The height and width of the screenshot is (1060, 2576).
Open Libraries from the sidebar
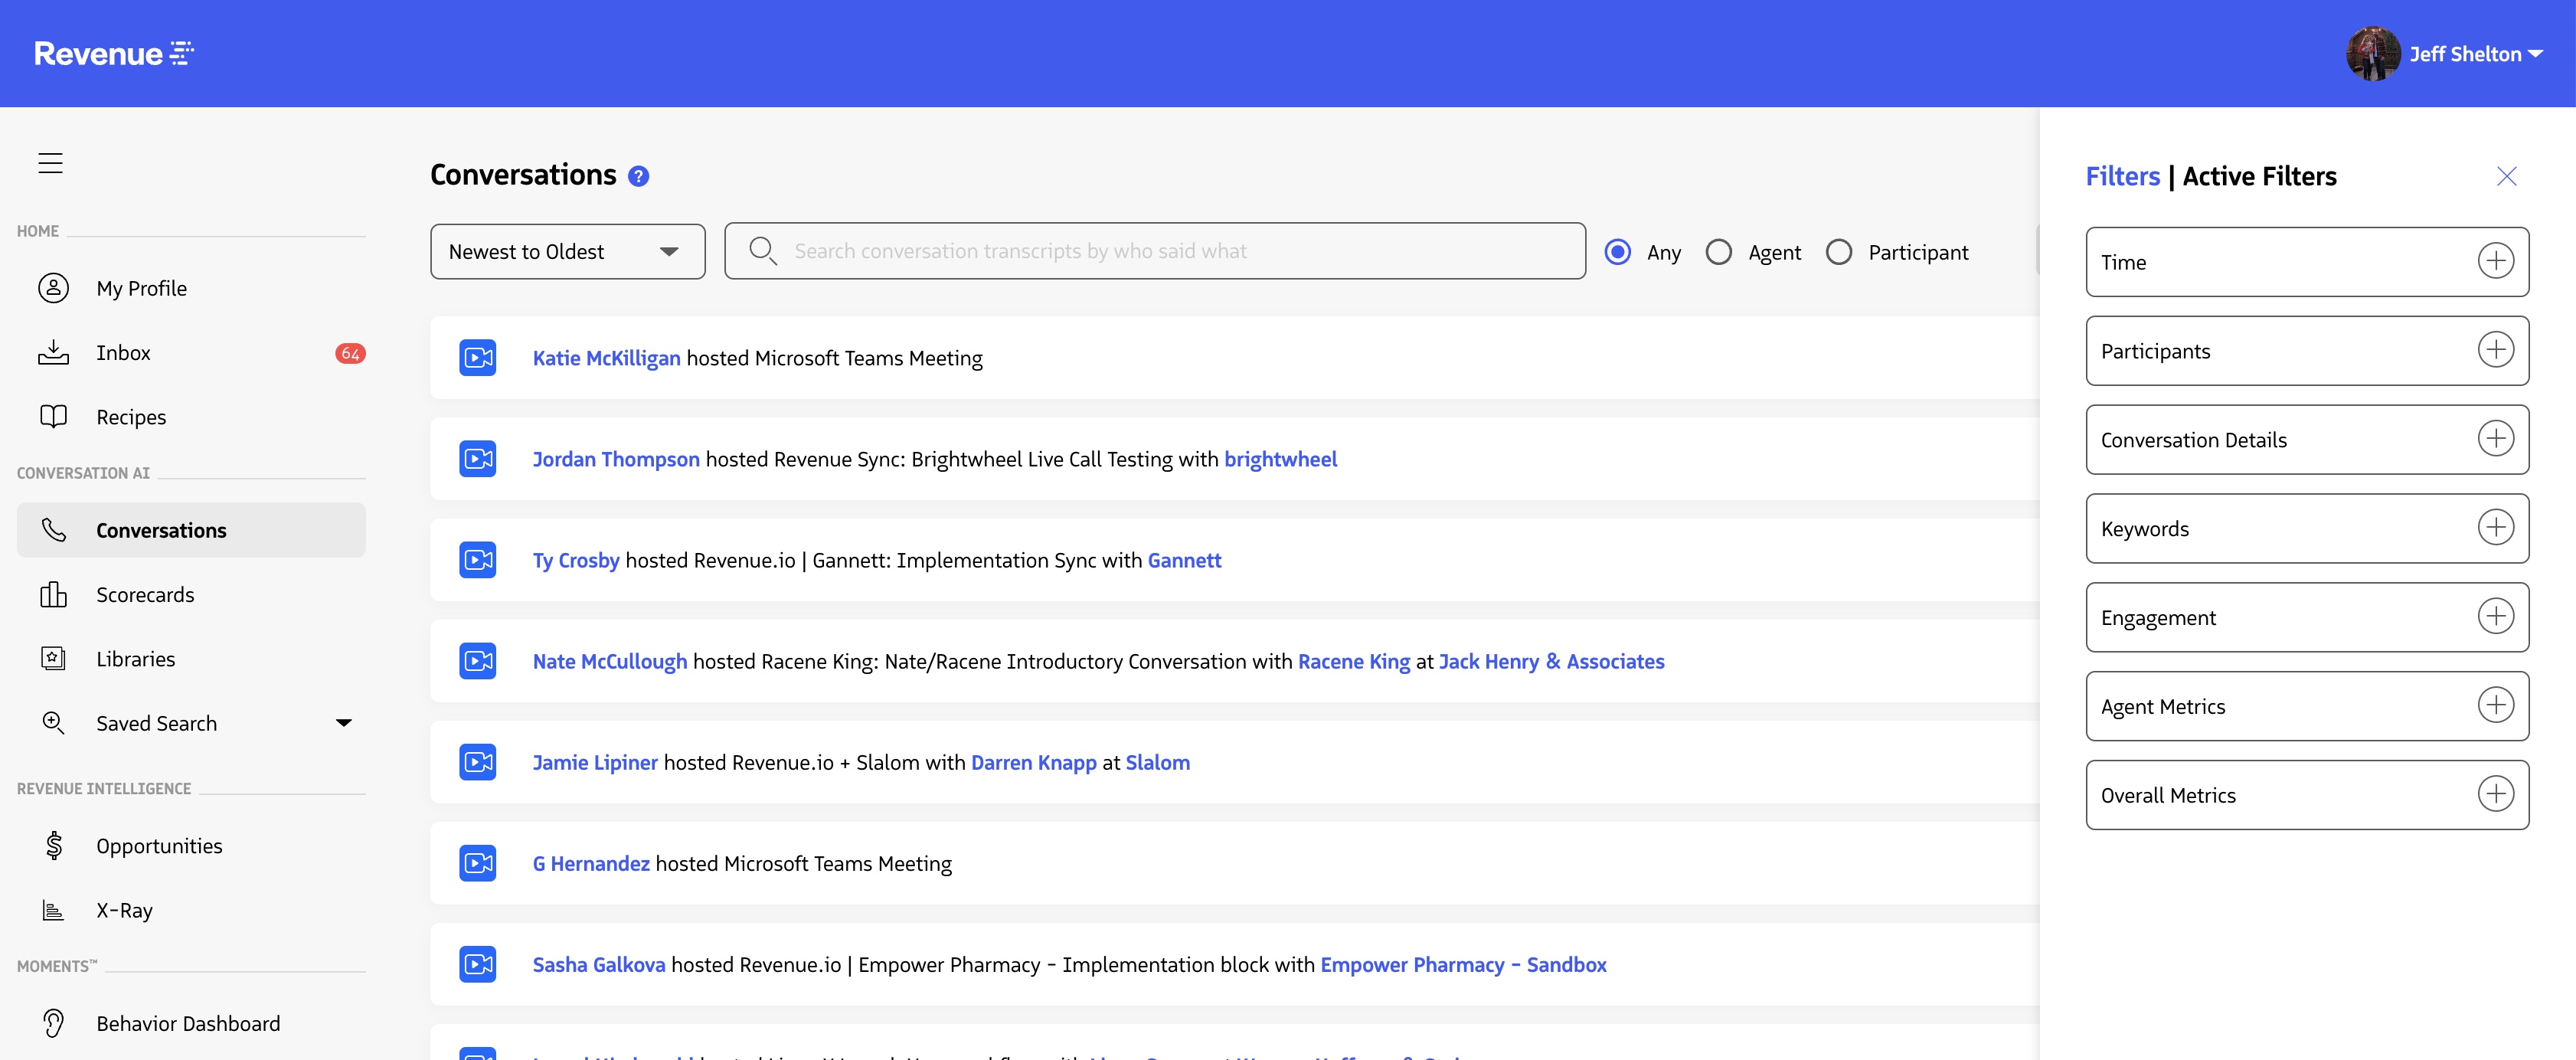coord(135,659)
